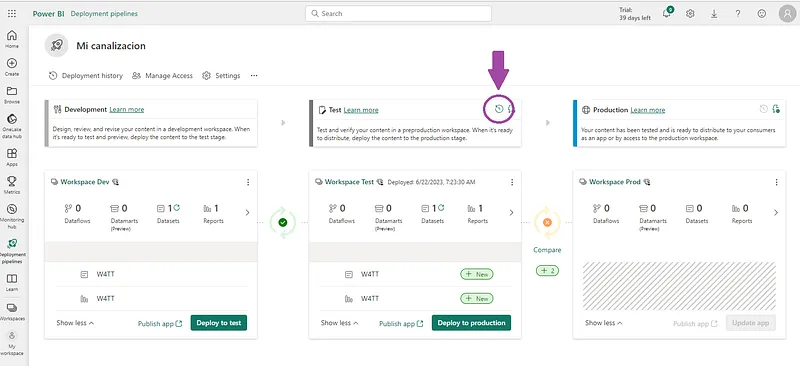The image size is (800, 366).
Task: Open Workspace Dev more options menu
Action: pos(248,182)
